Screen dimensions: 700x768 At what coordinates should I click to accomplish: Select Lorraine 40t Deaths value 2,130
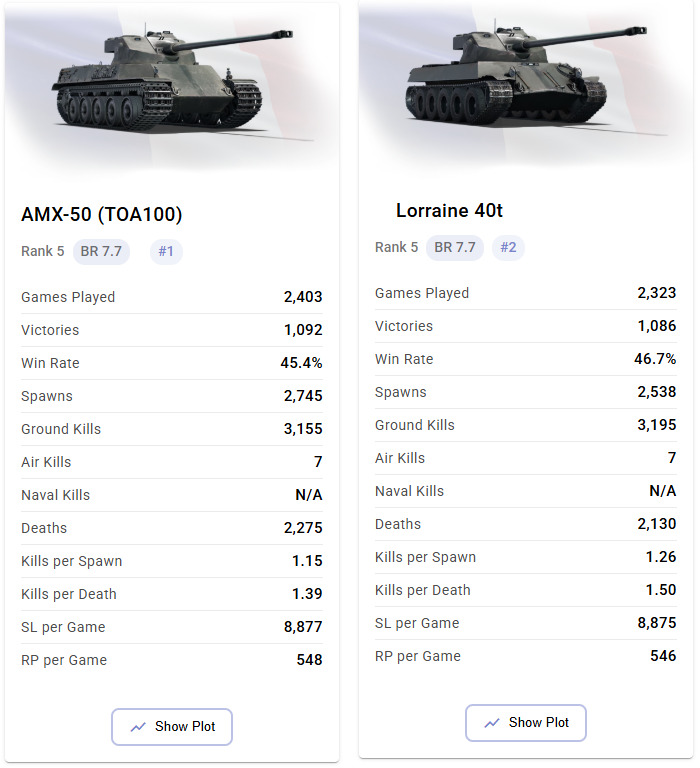pyautogui.click(x=656, y=524)
